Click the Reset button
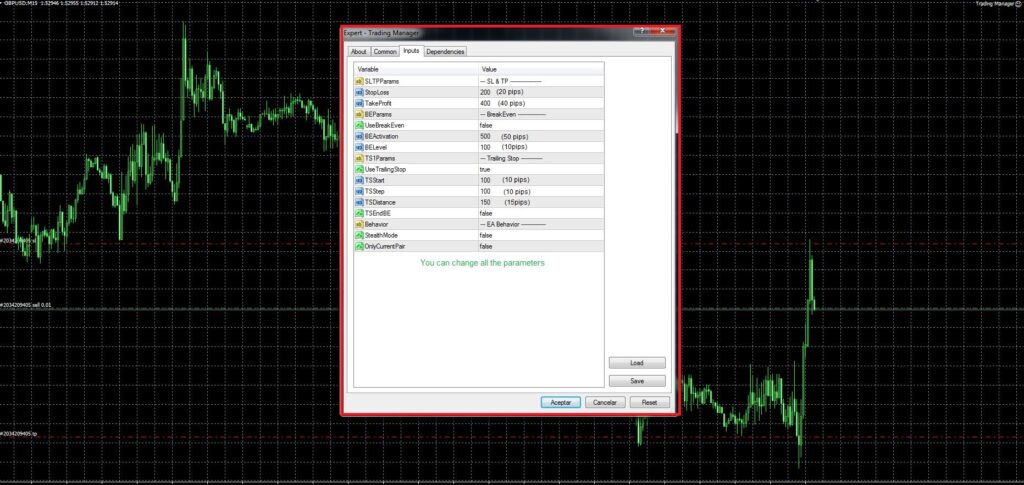Viewport: 1024px width, 485px height. pyautogui.click(x=650, y=403)
